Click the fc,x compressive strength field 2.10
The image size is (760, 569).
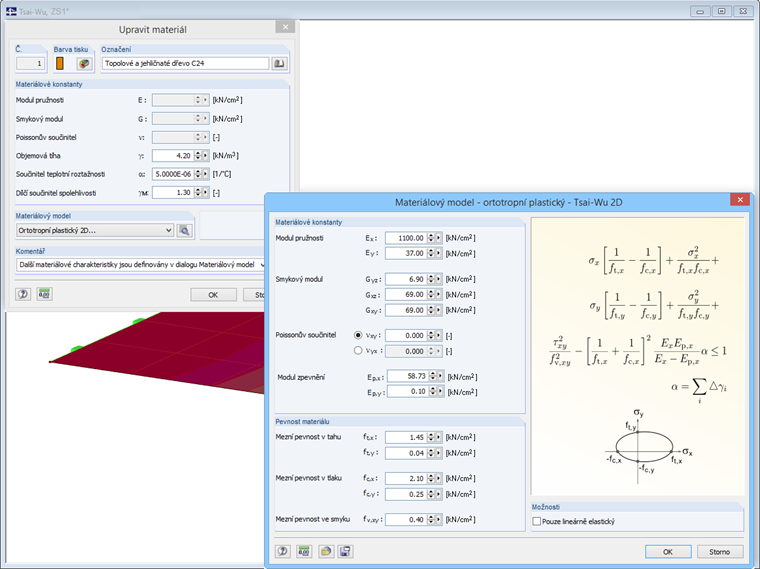406,478
